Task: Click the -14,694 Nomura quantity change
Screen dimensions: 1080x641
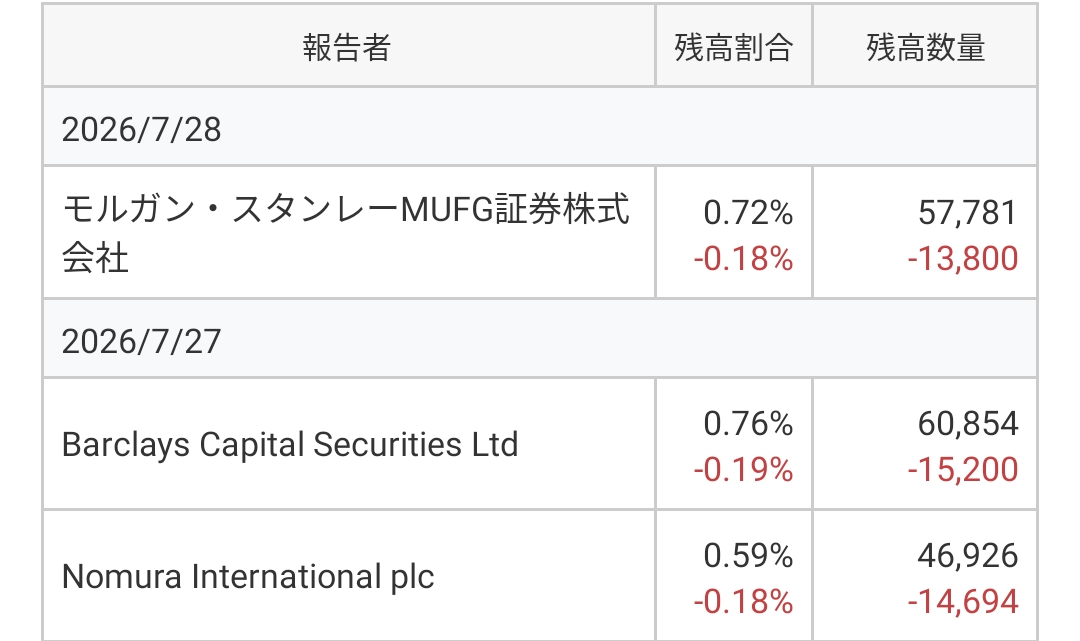Action: click(962, 602)
